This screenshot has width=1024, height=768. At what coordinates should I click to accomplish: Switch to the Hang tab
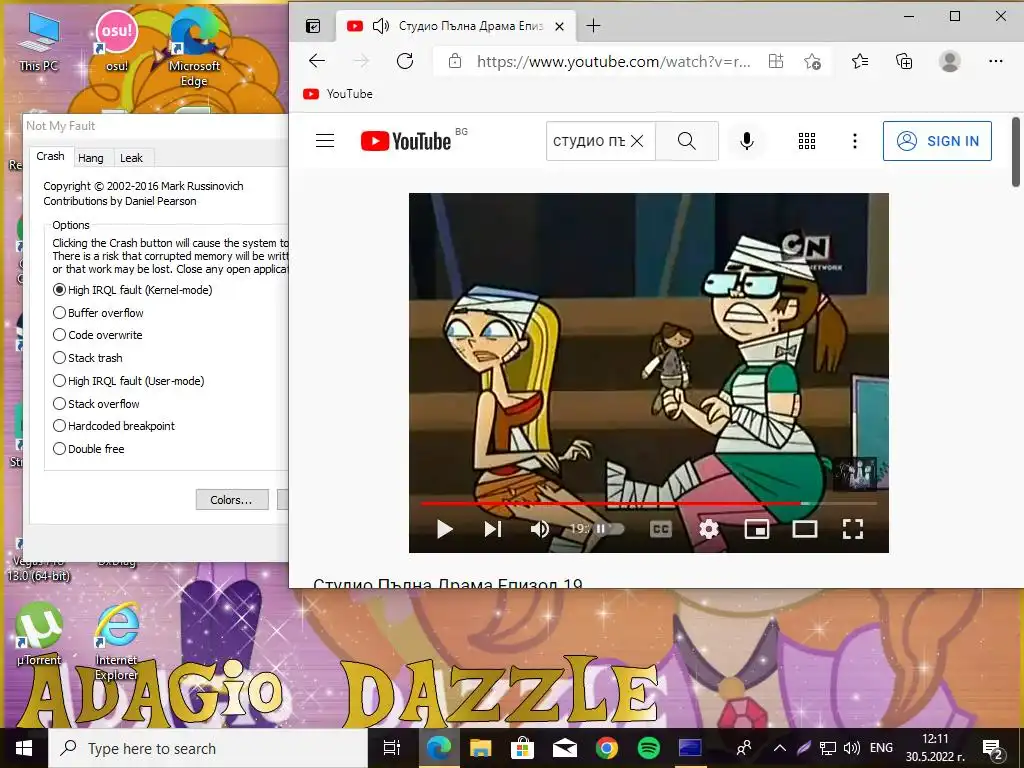(91, 158)
